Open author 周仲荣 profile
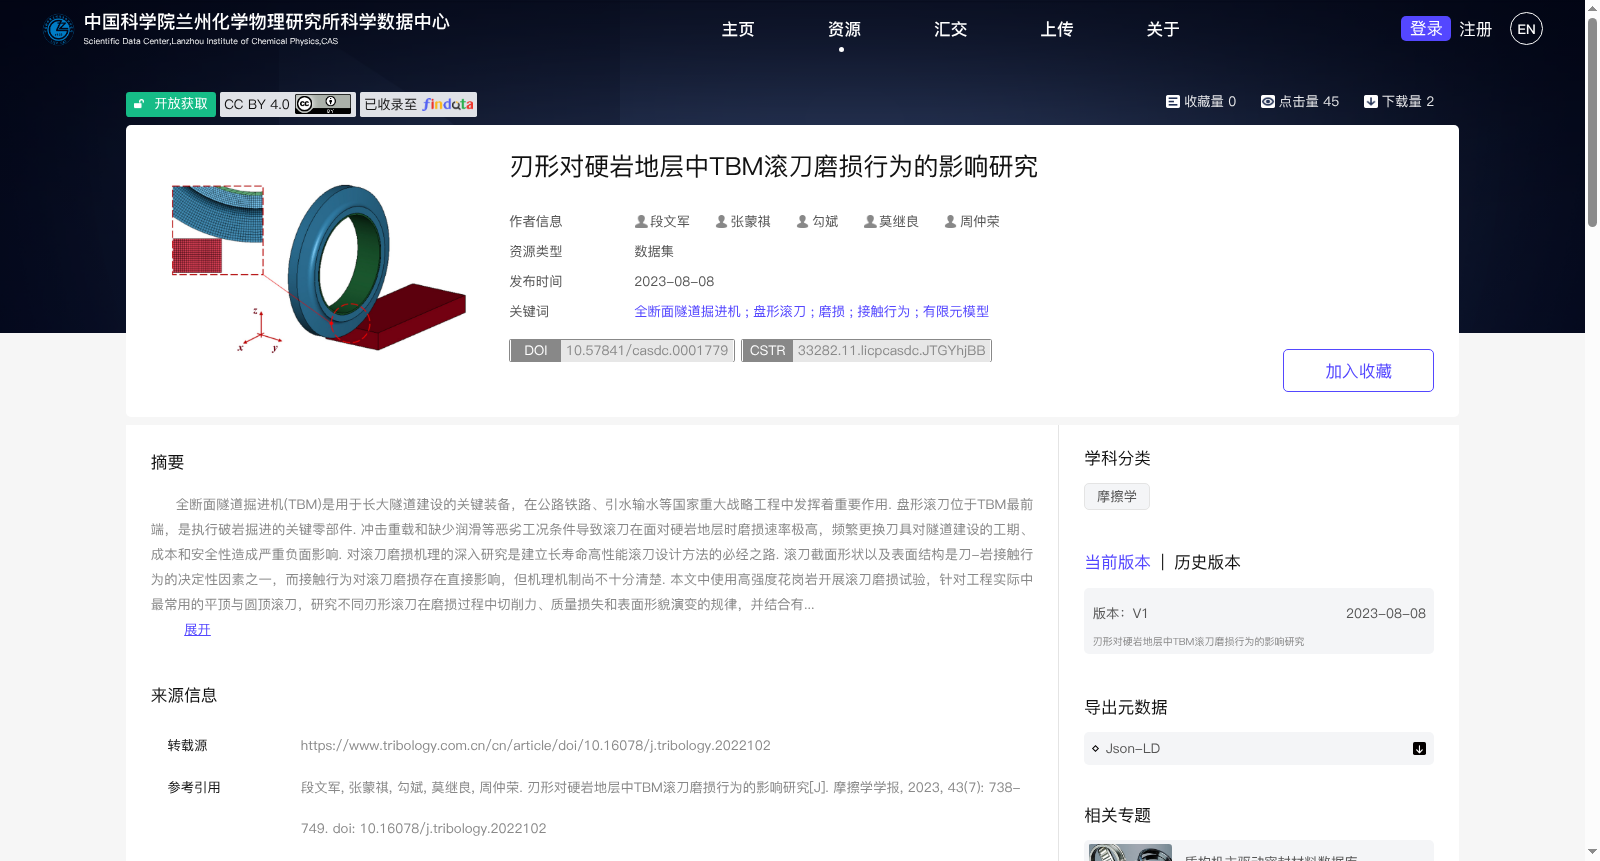This screenshot has height=861, width=1600. pyautogui.click(x=979, y=221)
